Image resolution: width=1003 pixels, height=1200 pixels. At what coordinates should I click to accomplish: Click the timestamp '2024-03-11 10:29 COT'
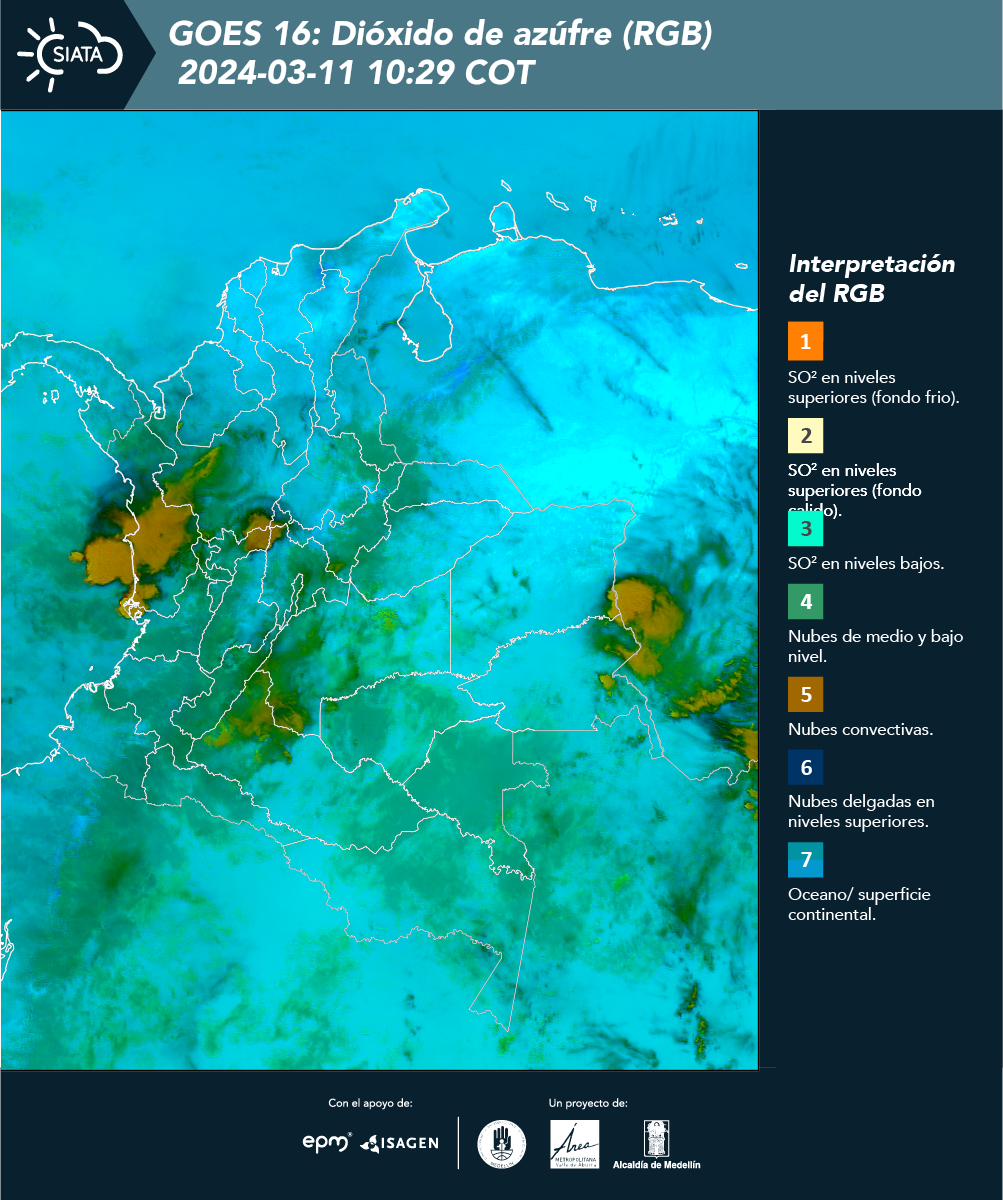(x=356, y=73)
